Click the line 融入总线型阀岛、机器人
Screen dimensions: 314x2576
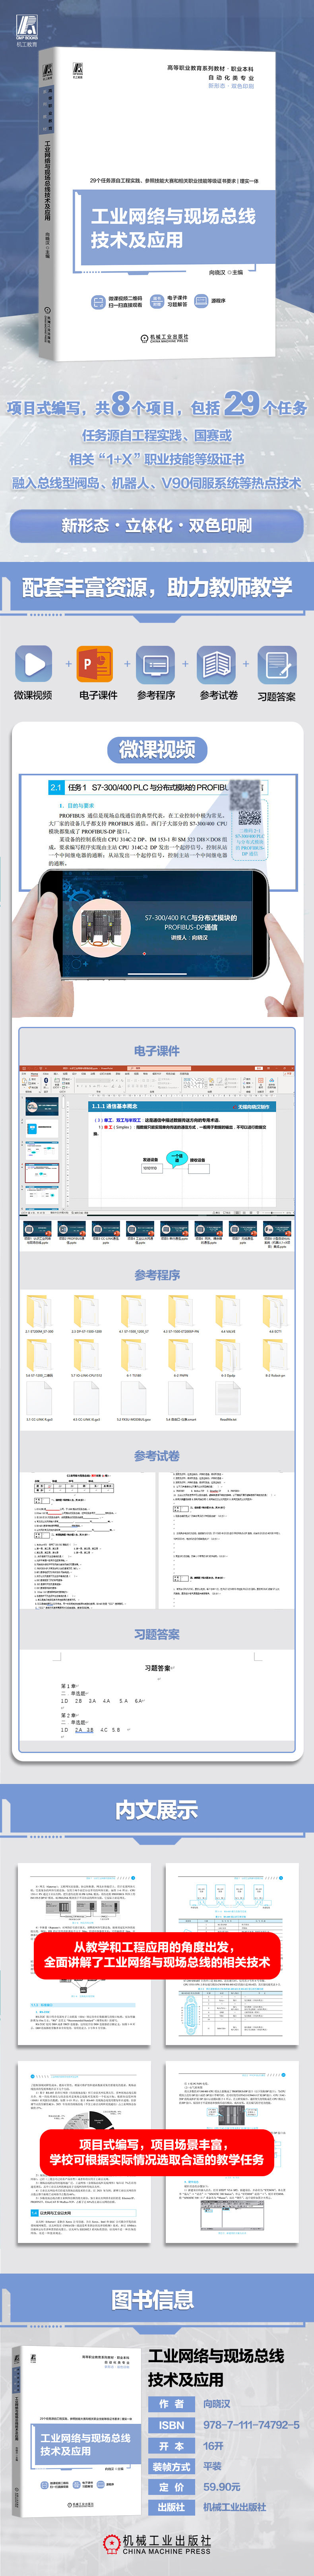click(x=157, y=482)
